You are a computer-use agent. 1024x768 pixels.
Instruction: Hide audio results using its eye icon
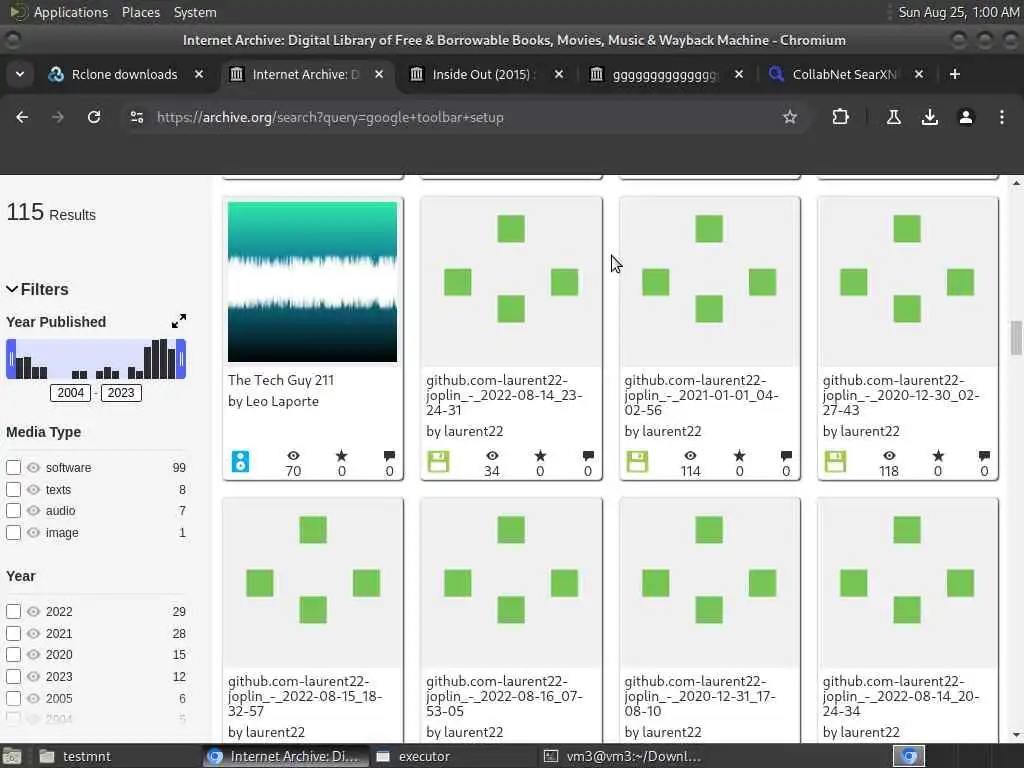(33, 511)
